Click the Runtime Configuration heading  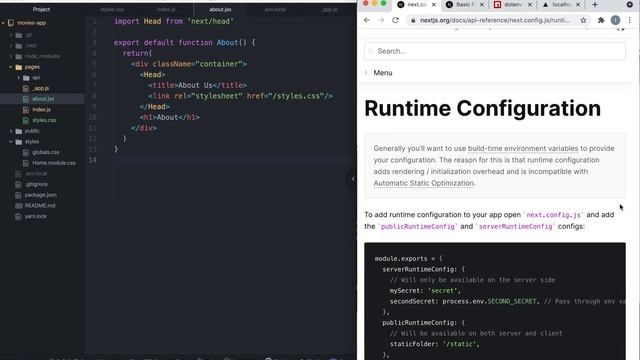(x=482, y=109)
